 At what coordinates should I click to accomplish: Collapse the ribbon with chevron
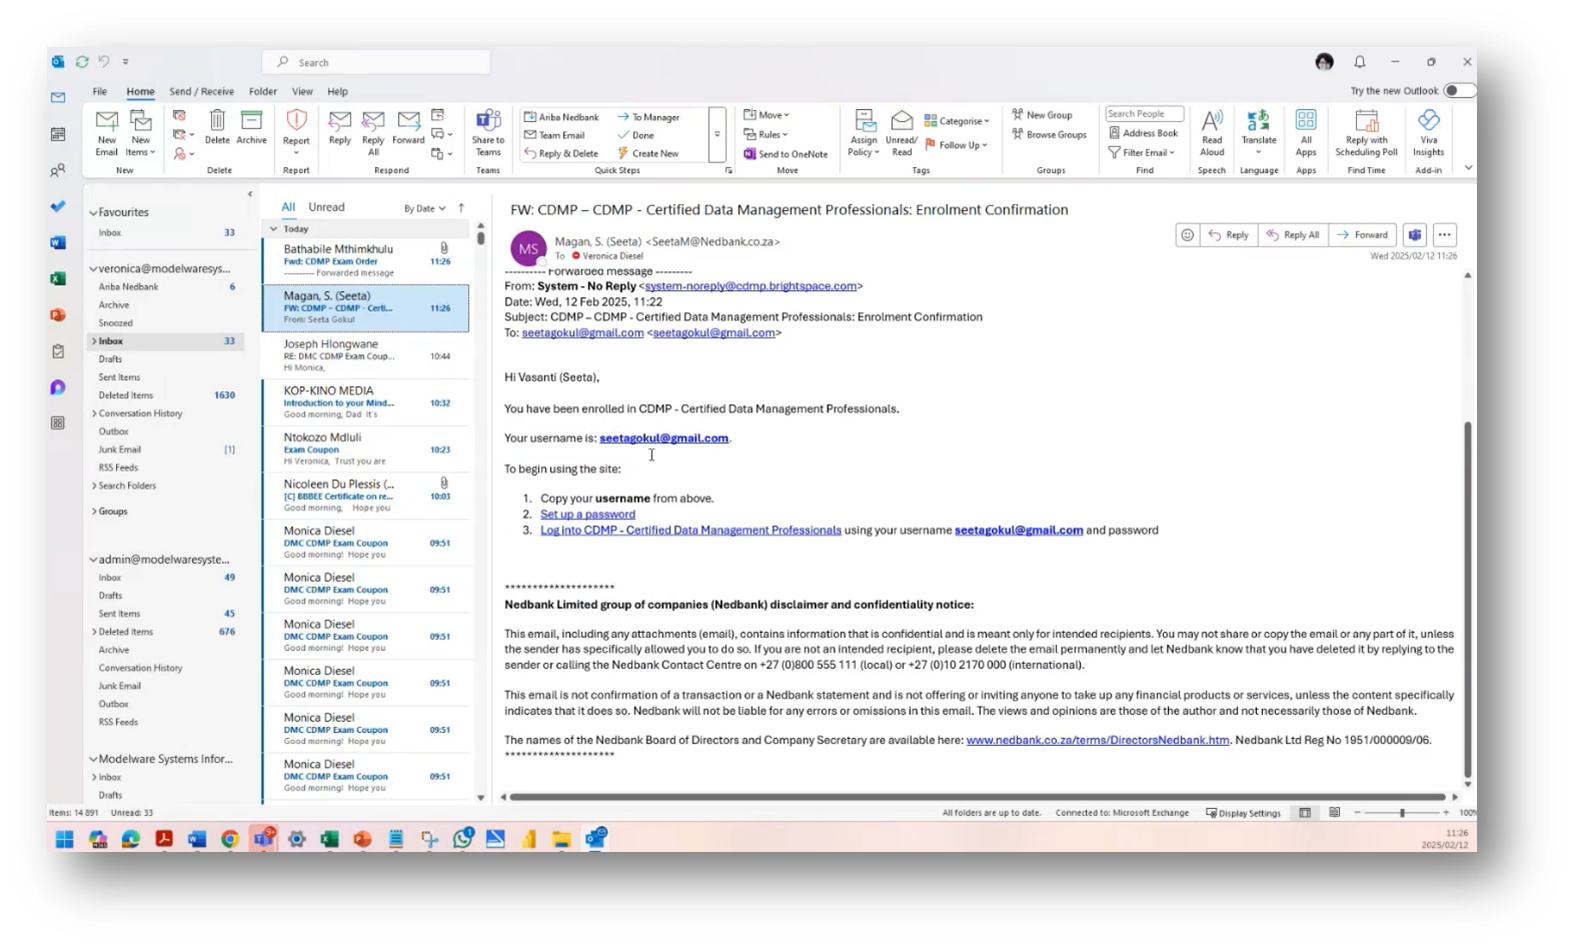[x=1468, y=168]
